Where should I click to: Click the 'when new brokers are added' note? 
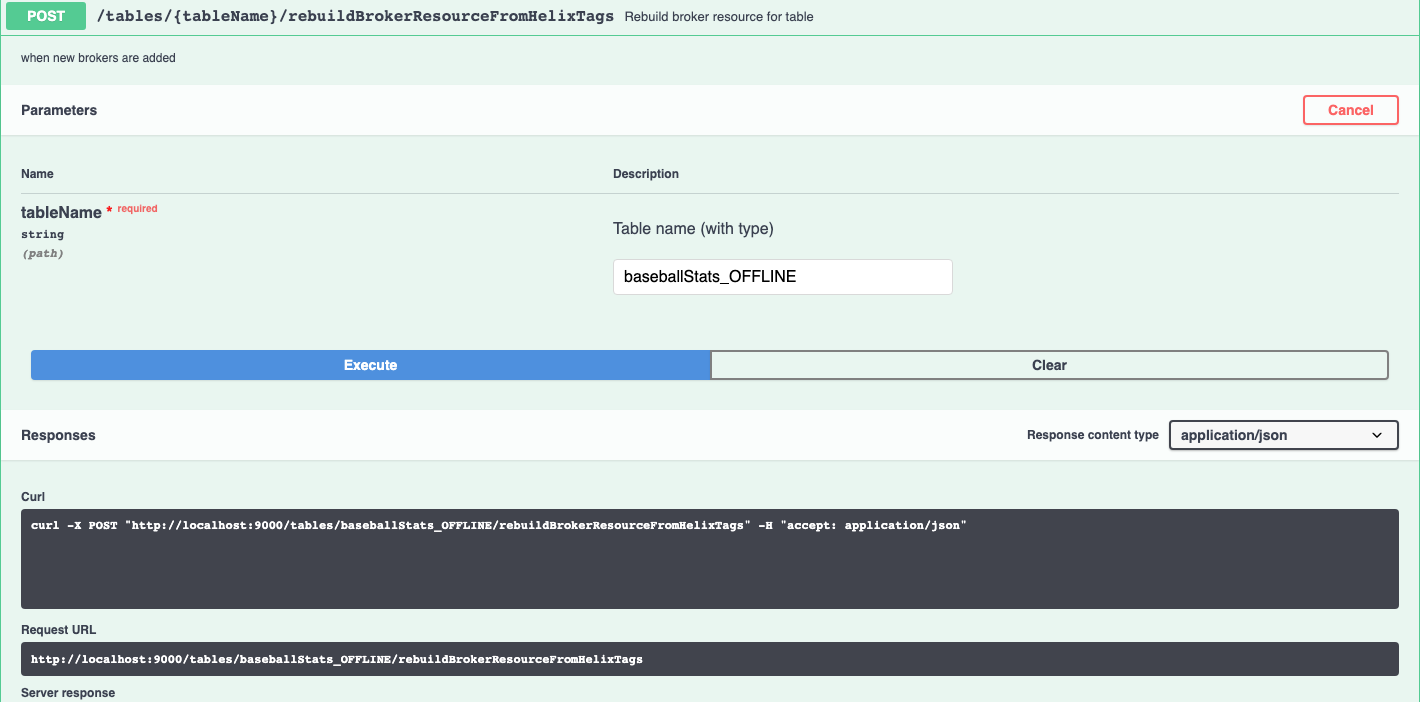[x=98, y=58]
